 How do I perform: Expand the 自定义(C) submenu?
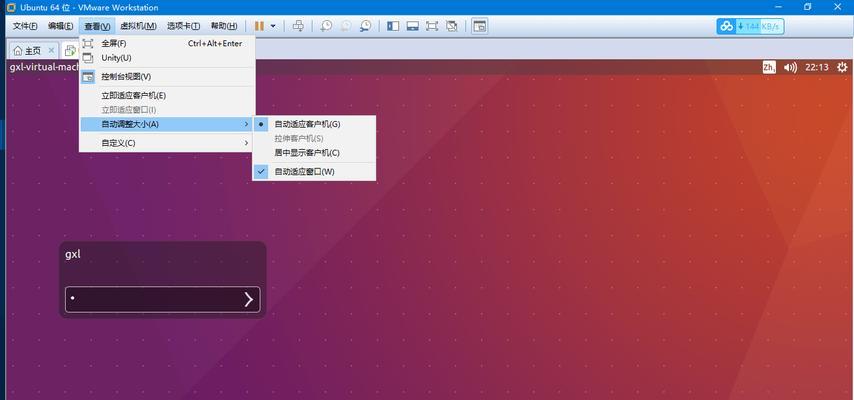[x=167, y=143]
